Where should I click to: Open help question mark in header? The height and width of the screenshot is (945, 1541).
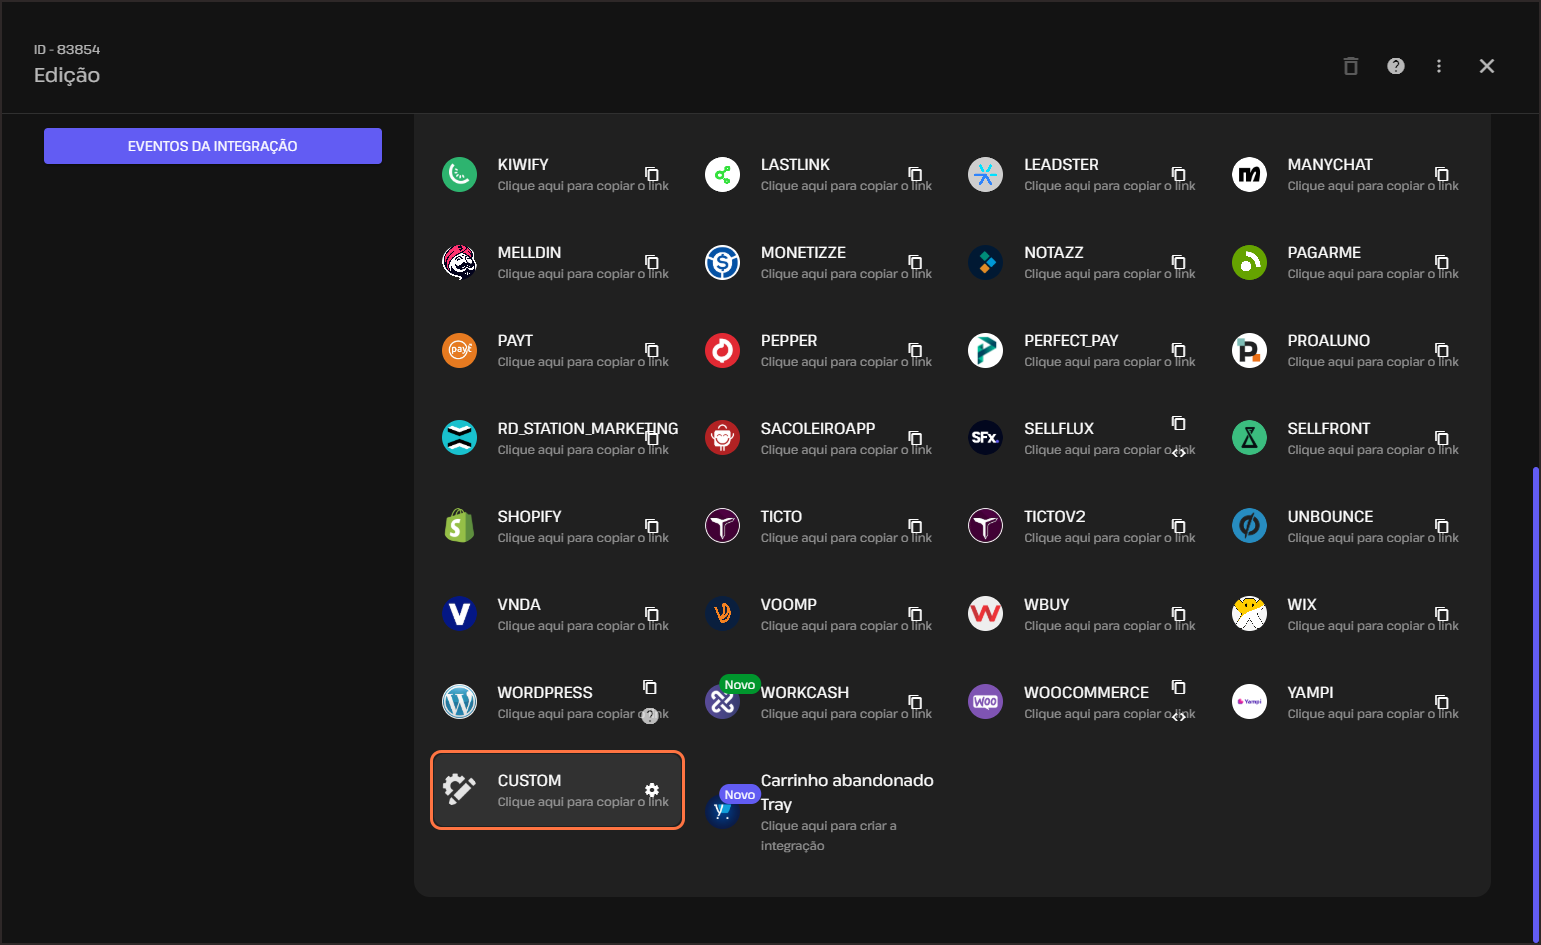1396,66
